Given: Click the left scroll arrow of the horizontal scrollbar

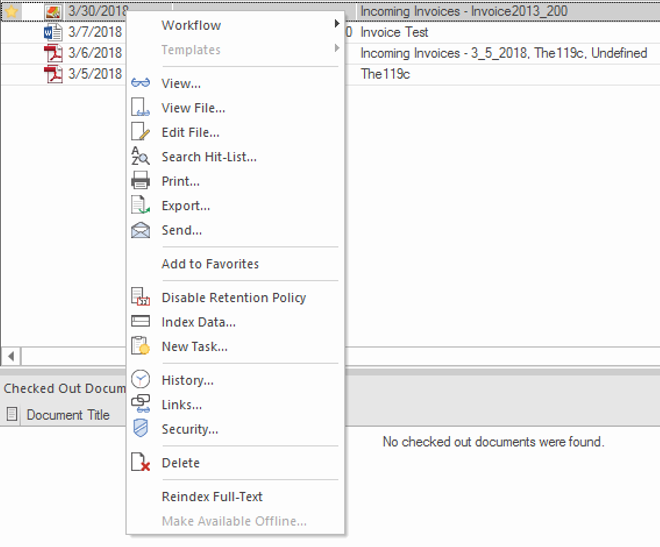Looking at the screenshot, I should tap(11, 356).
